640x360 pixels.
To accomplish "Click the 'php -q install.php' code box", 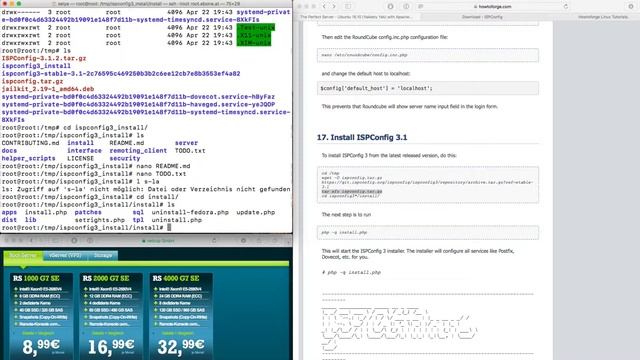I will [x=428, y=233].
